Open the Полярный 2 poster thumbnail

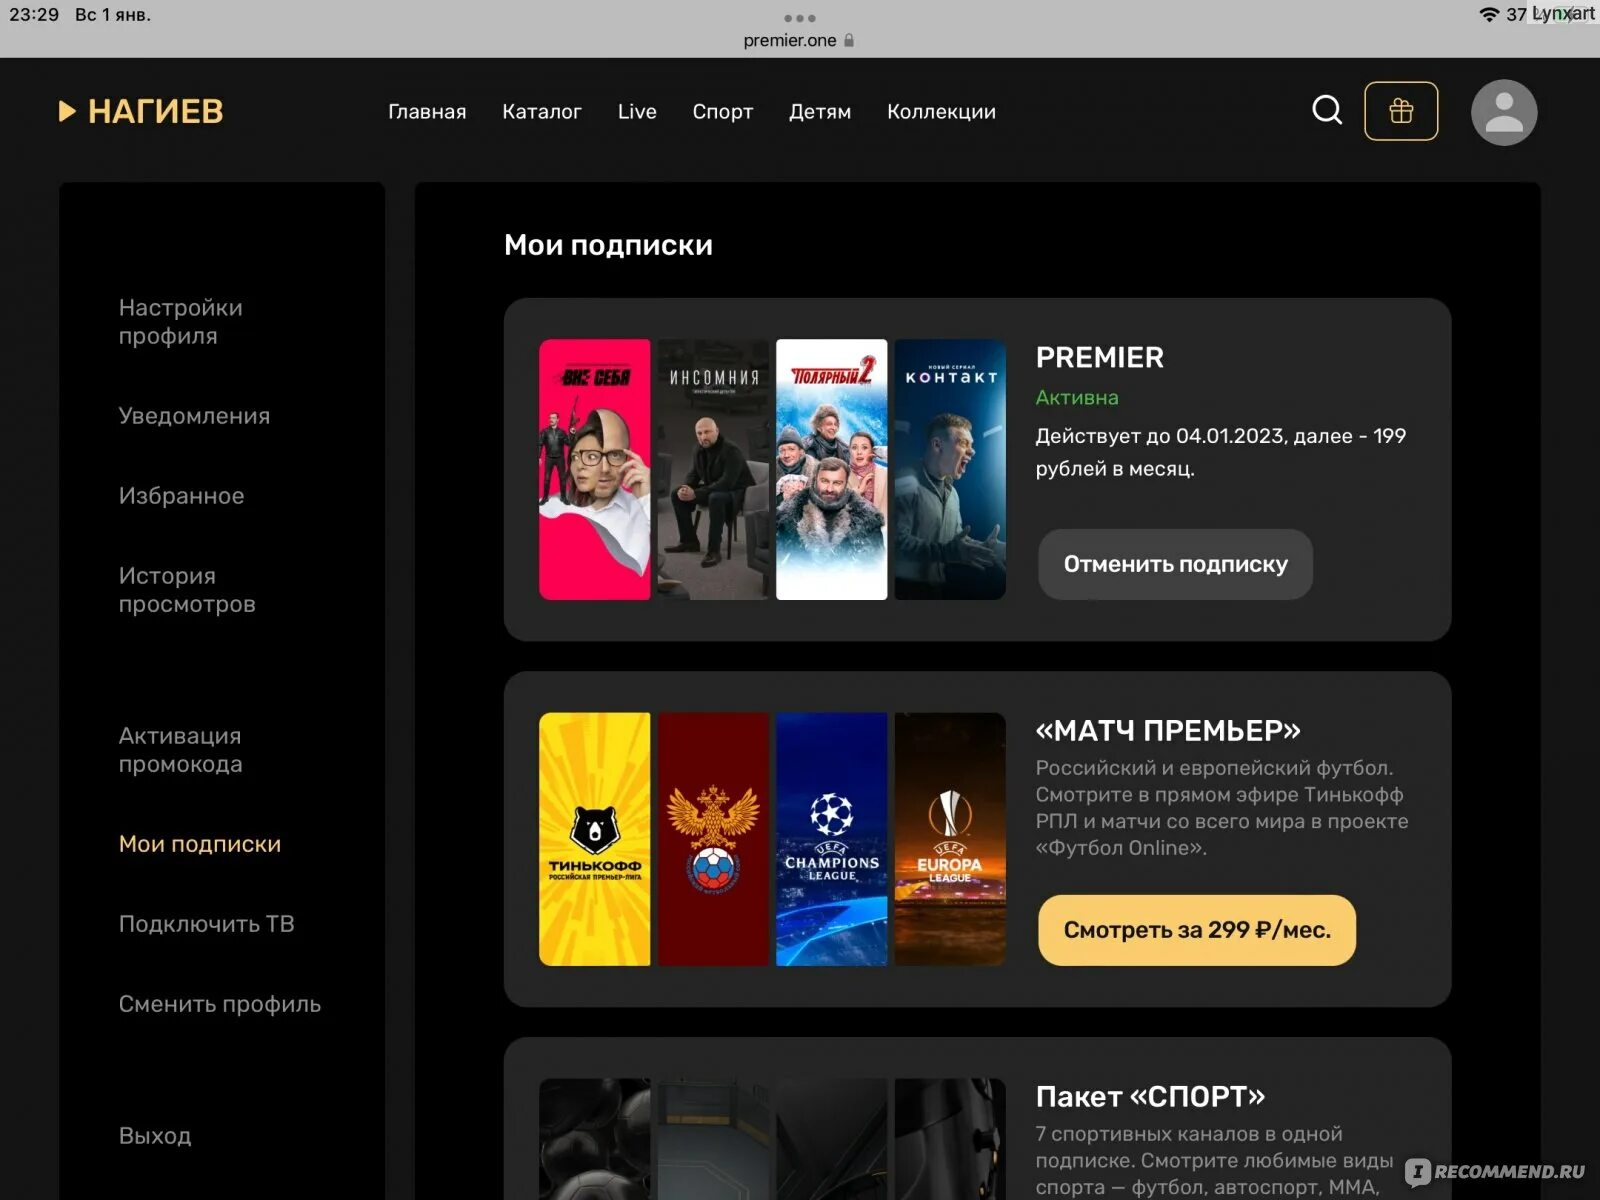pos(832,470)
